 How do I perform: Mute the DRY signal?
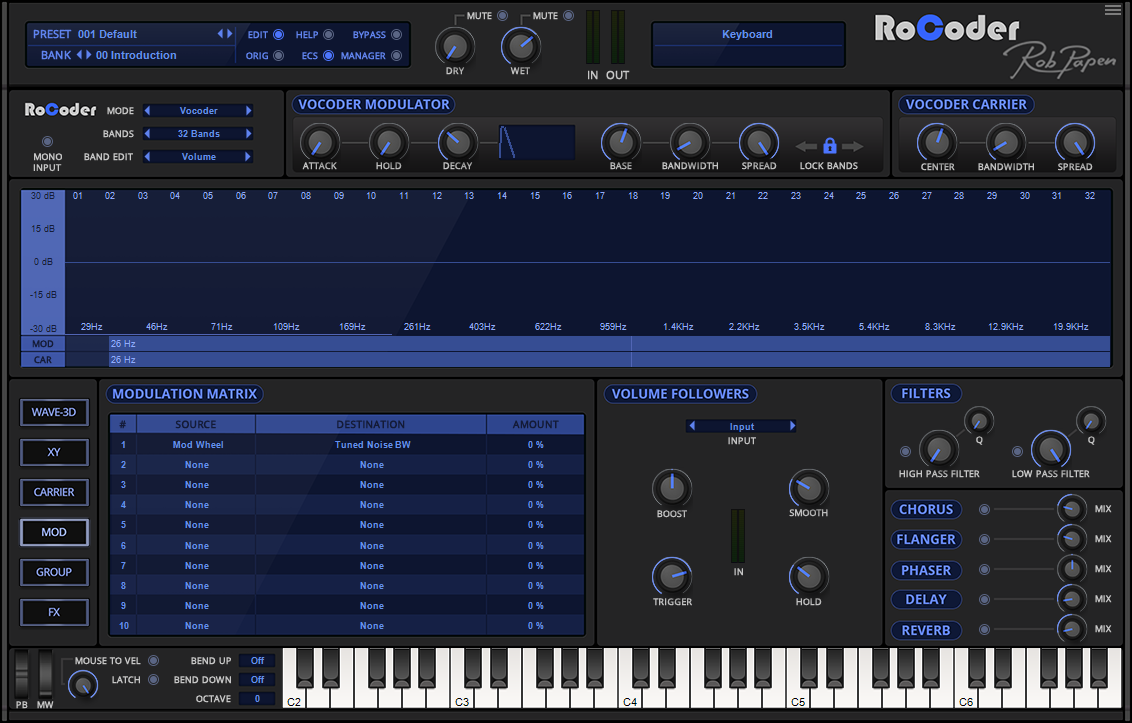coord(500,15)
